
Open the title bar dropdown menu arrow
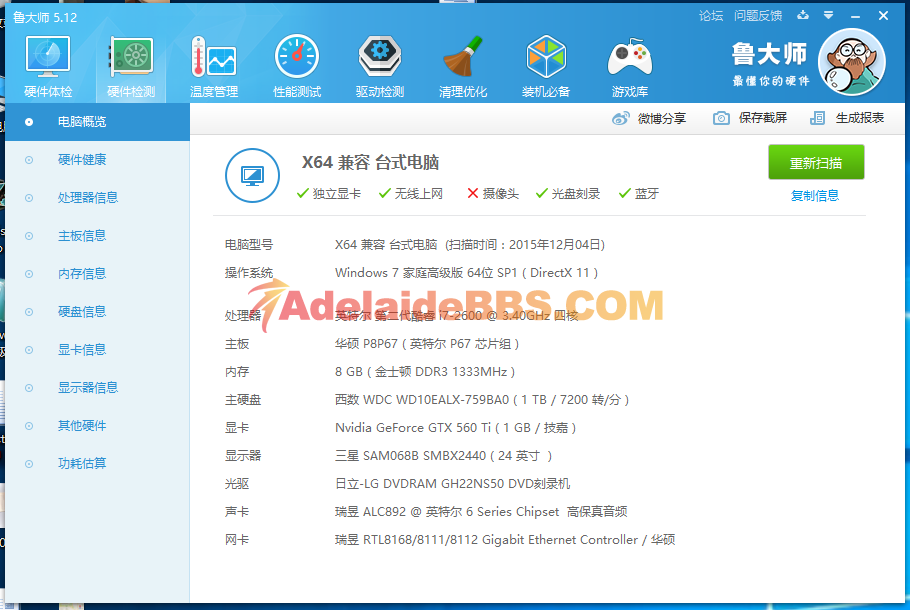(x=829, y=15)
